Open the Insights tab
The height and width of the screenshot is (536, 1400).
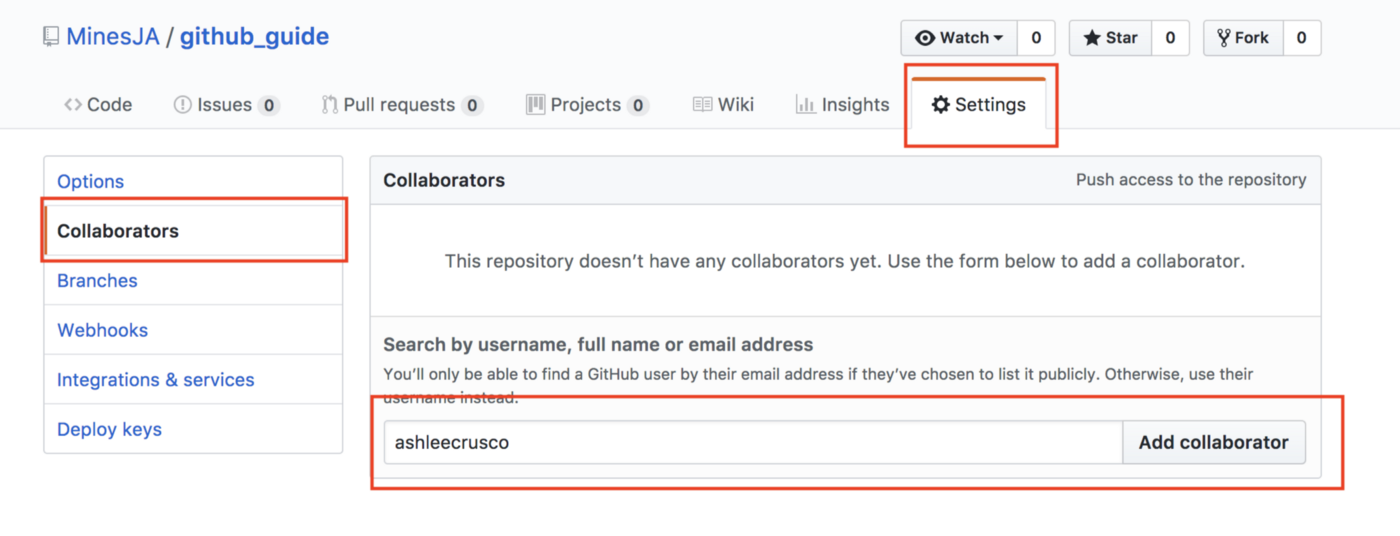(x=842, y=104)
